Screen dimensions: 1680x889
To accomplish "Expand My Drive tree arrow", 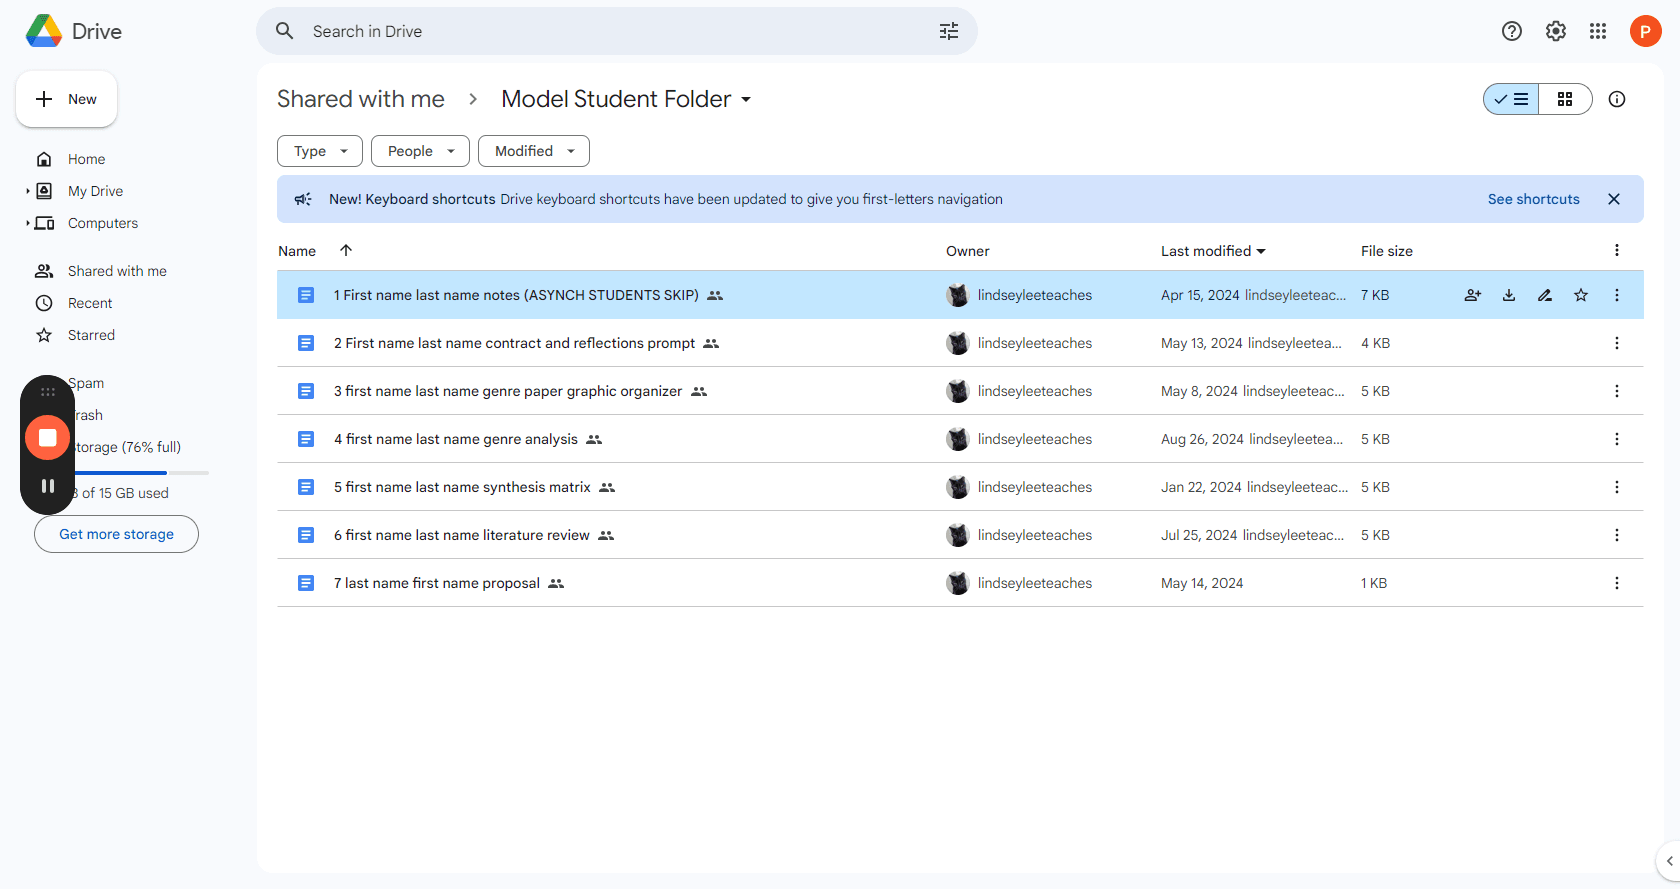I will coord(28,191).
